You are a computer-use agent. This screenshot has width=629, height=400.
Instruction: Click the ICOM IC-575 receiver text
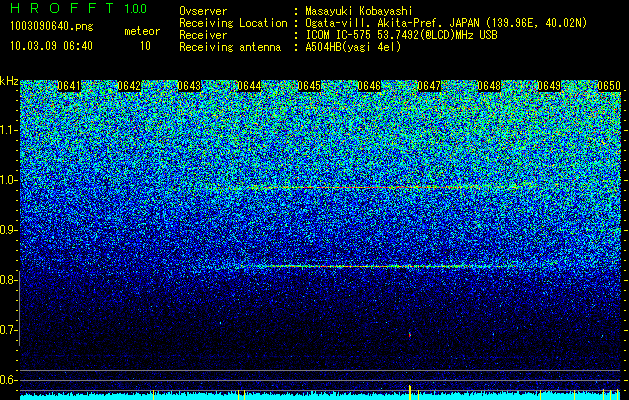401,35
